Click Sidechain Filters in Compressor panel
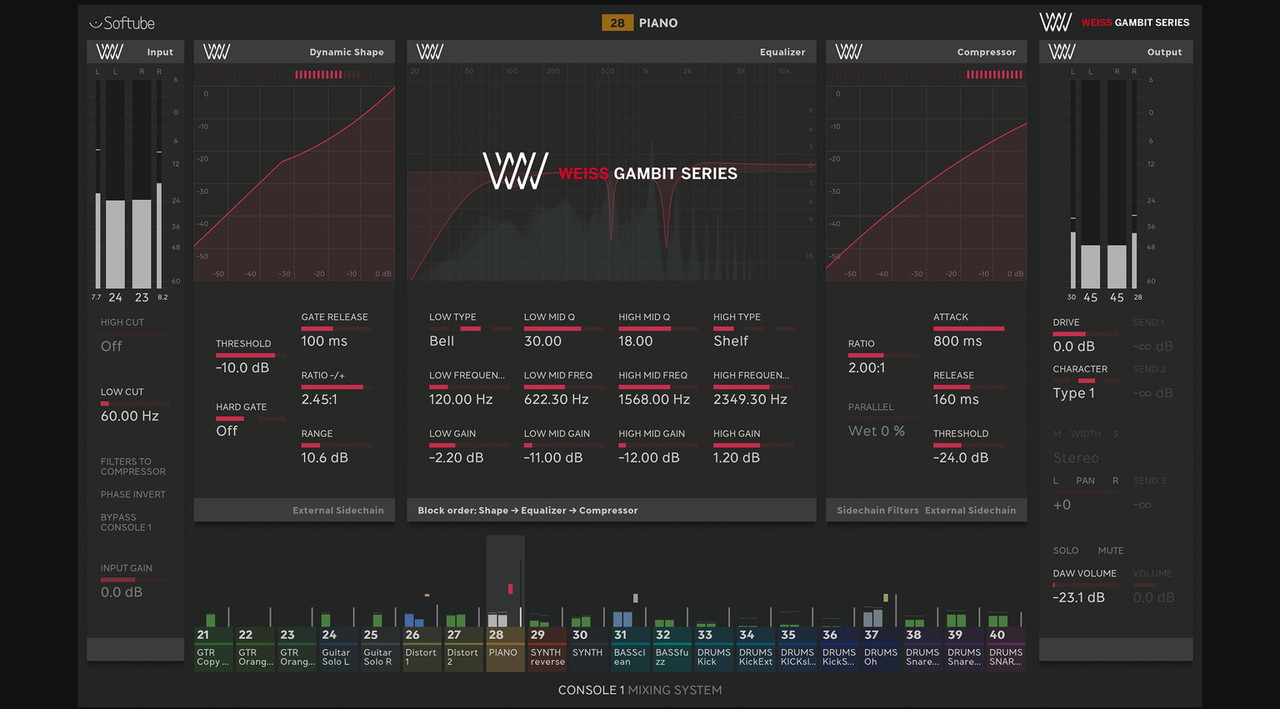The image size is (1280, 709). 877,510
